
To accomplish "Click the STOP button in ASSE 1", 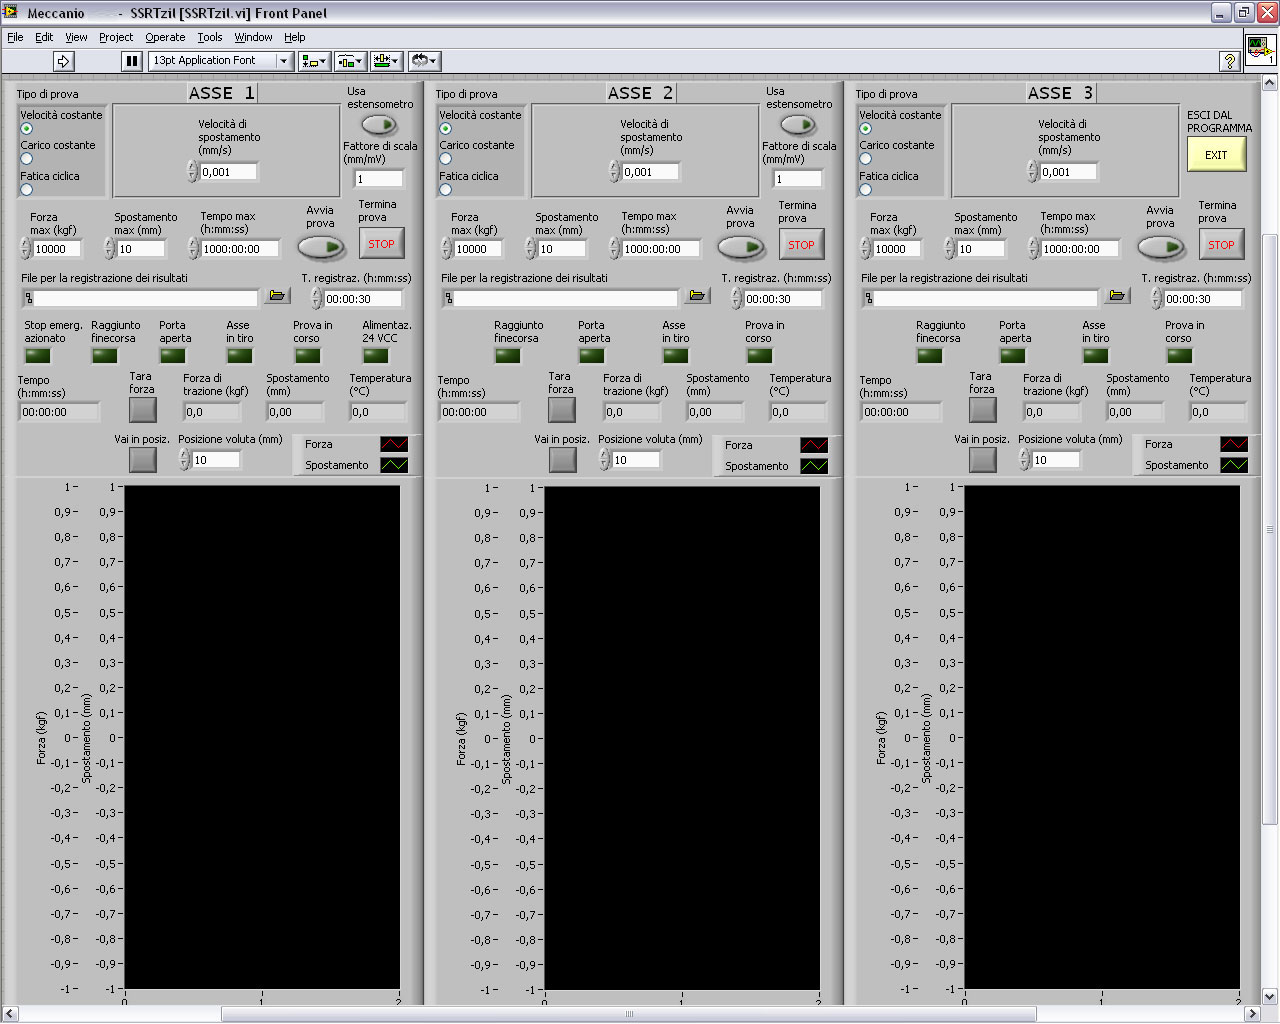I will (381, 244).
